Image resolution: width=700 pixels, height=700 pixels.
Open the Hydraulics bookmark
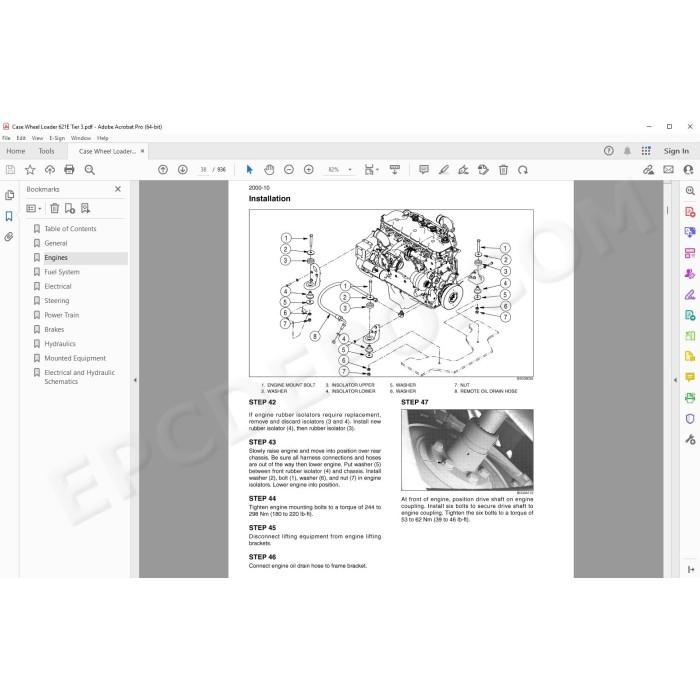[60, 344]
